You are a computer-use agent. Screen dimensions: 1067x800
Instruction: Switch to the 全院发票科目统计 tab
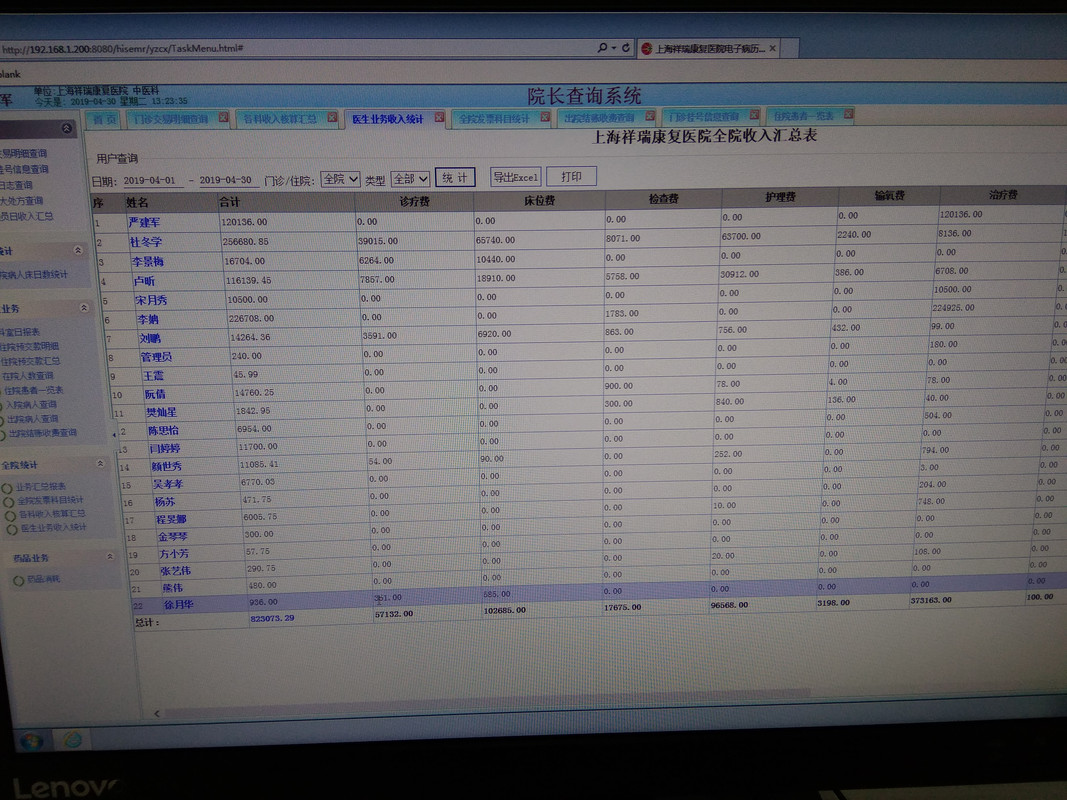(x=494, y=118)
